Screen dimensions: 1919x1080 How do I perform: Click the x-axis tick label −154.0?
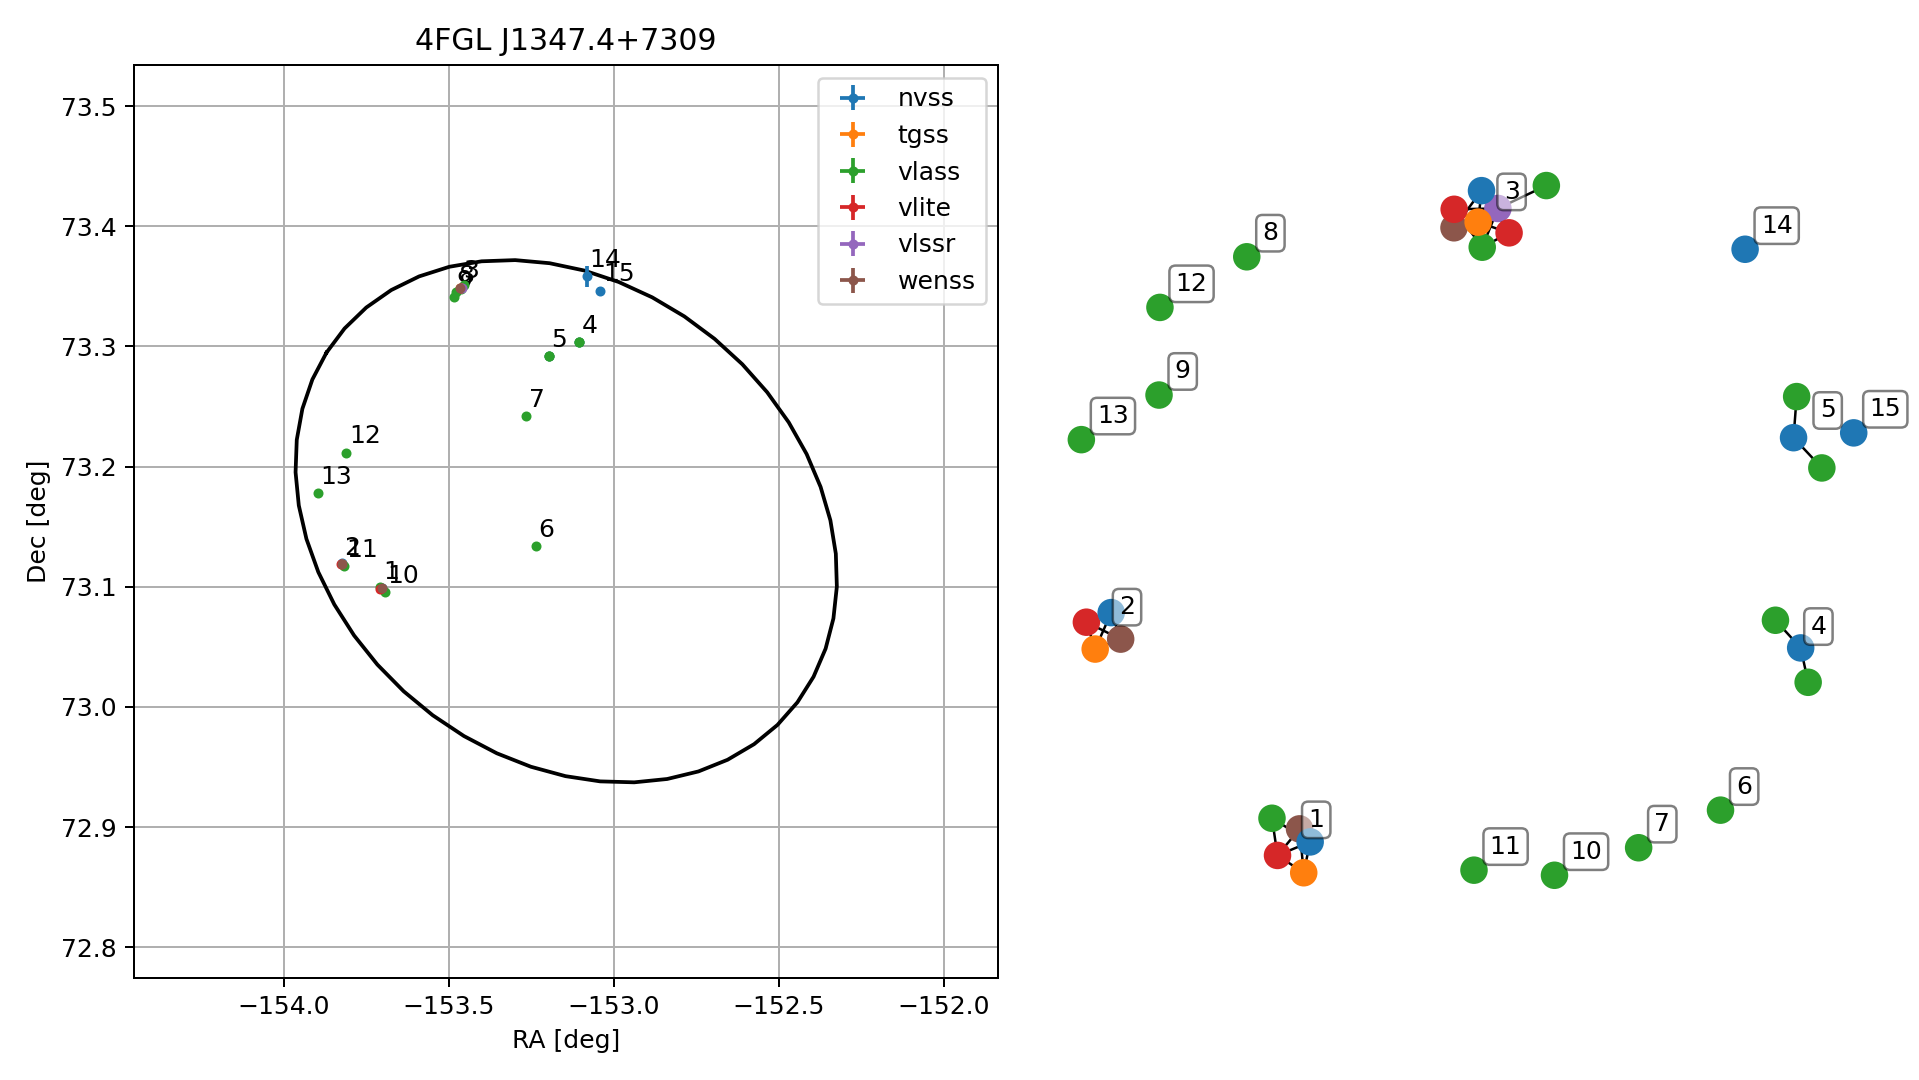click(284, 1005)
